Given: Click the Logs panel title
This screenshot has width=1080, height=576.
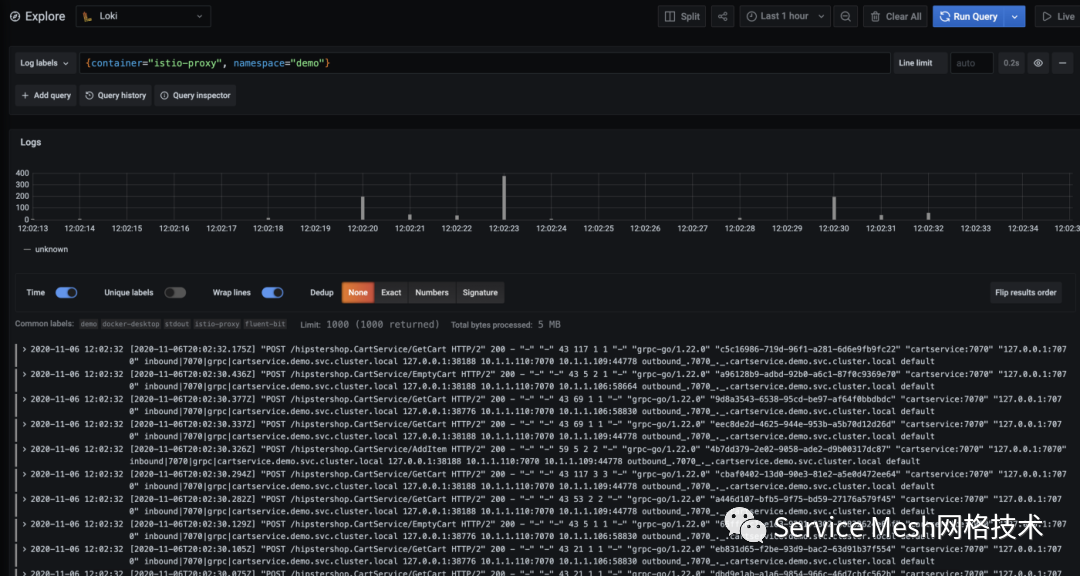Looking at the screenshot, I should coord(31,142).
